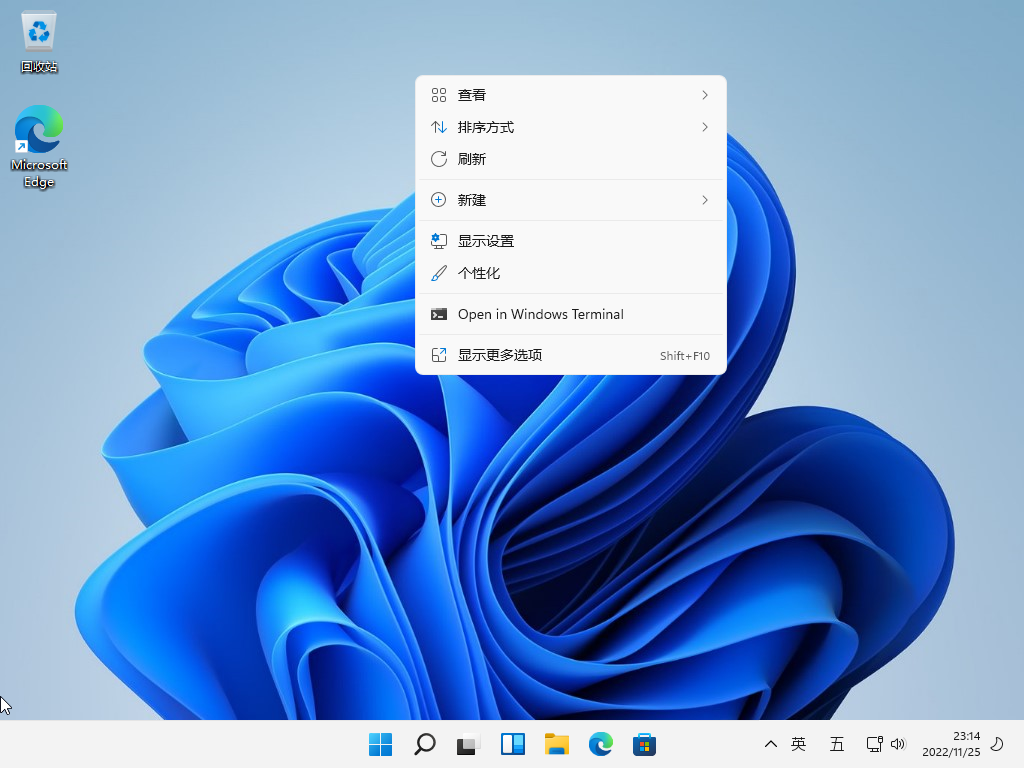This screenshot has width=1024, height=768.
Task: Click the monitor gear icon beside 显示设置
Action: click(x=439, y=241)
